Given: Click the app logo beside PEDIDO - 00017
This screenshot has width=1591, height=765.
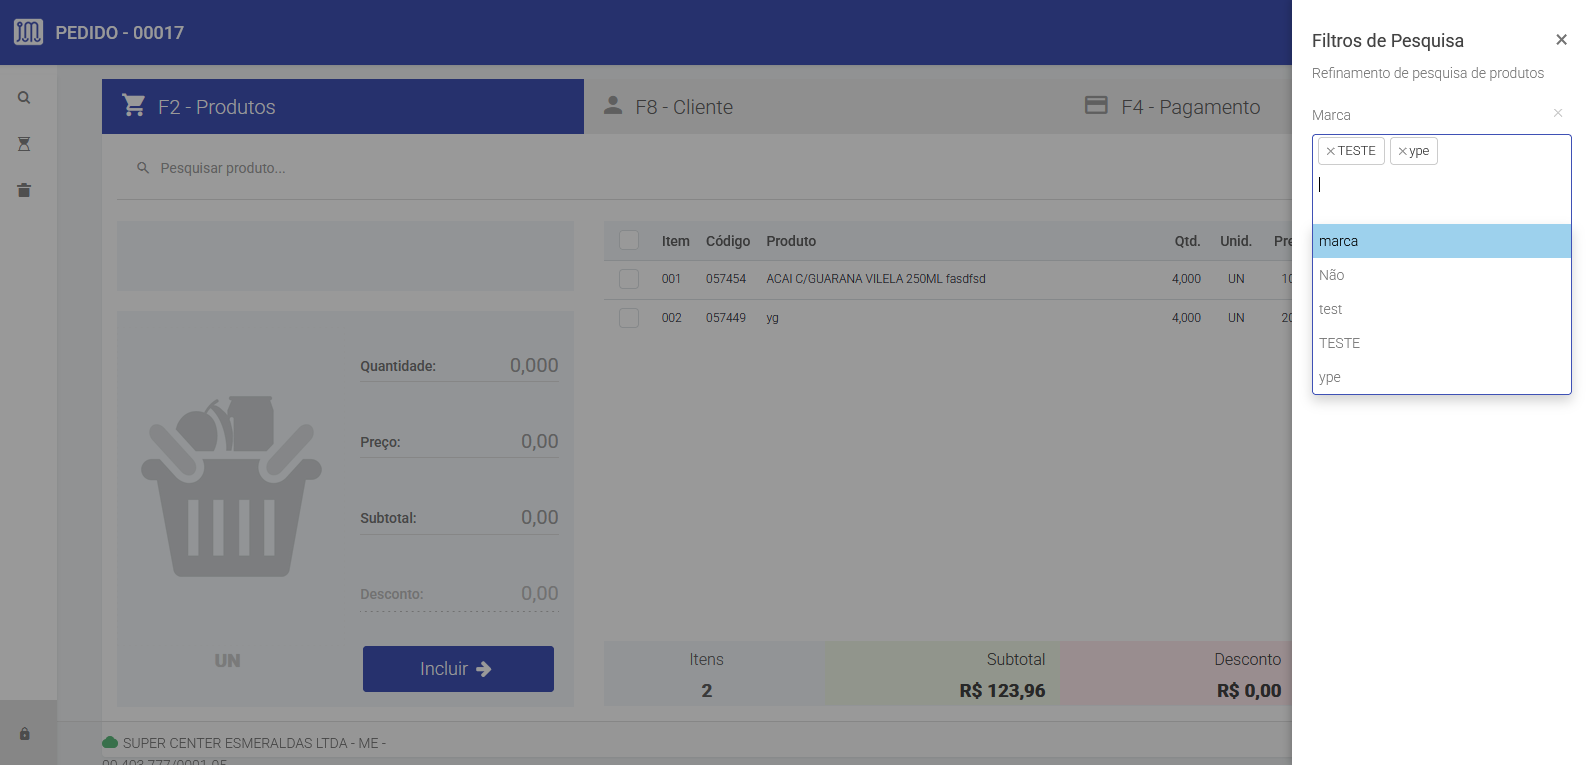Looking at the screenshot, I should click(28, 32).
